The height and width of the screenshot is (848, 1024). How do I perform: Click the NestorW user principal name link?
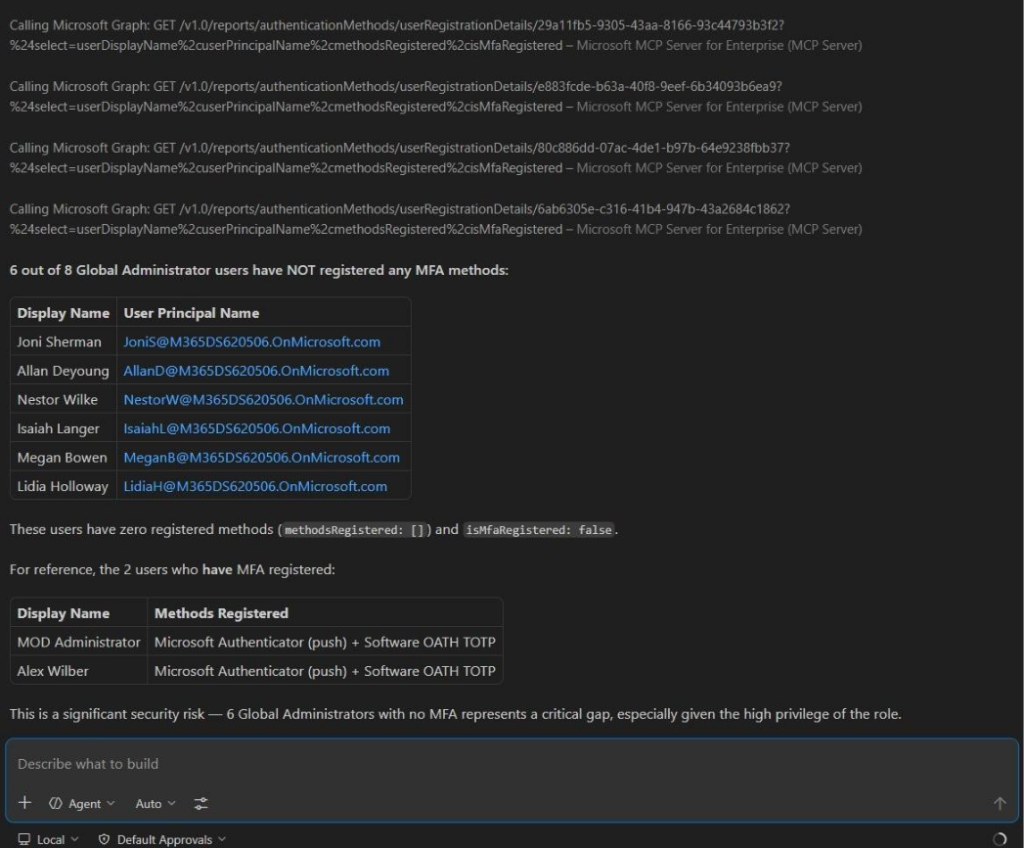[x=263, y=400]
